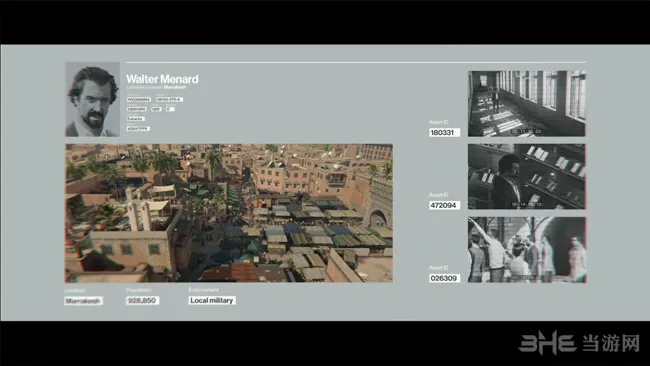
Task: Click the 928,850 population tag
Action: 143,301
